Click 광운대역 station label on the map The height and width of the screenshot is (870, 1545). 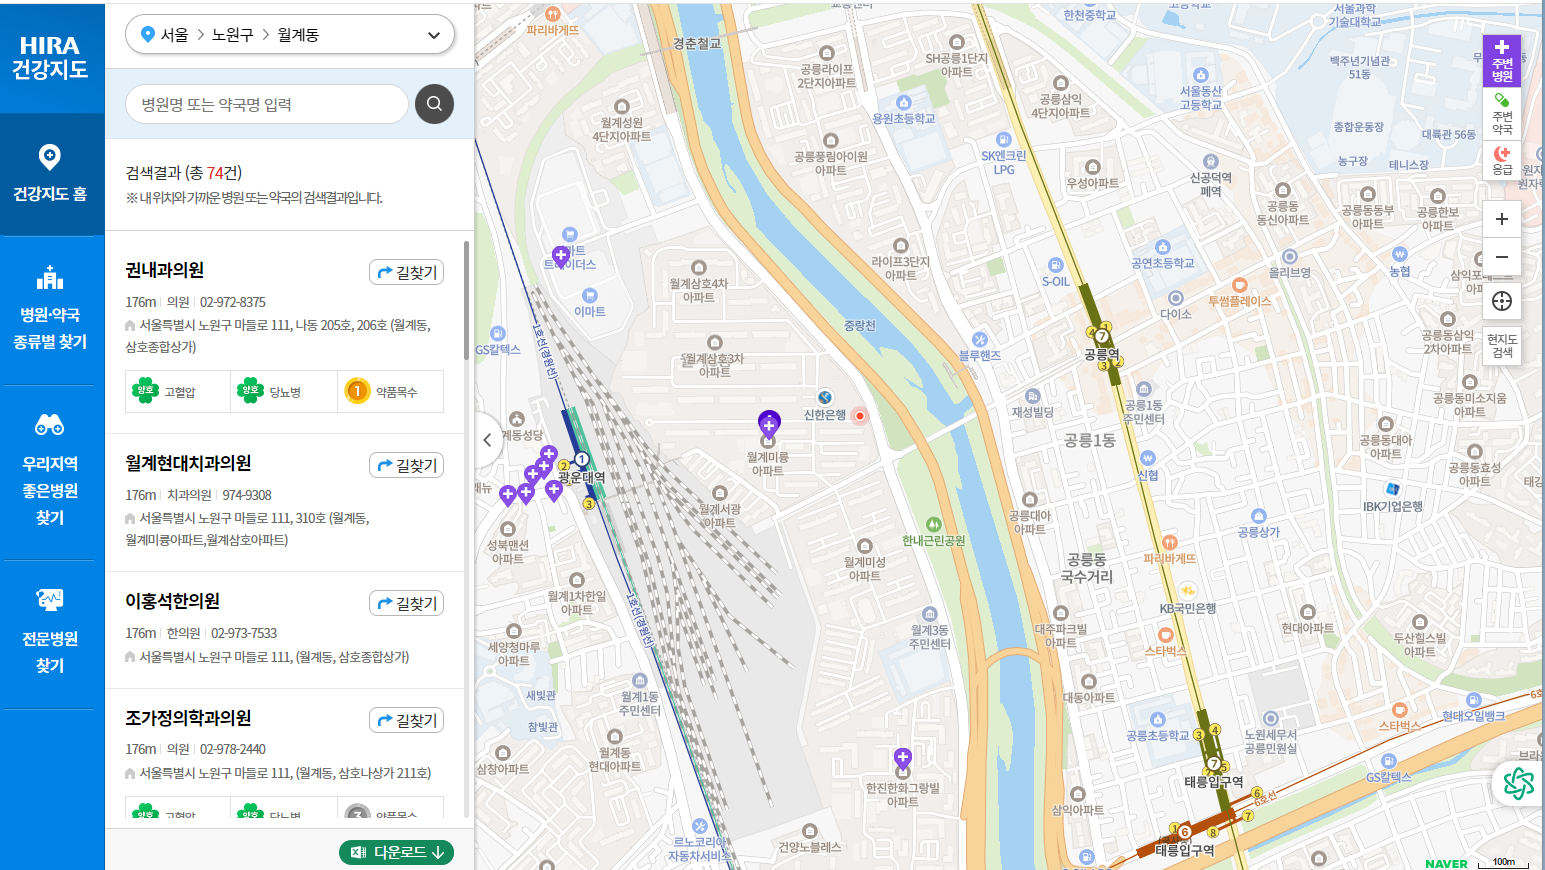(582, 478)
